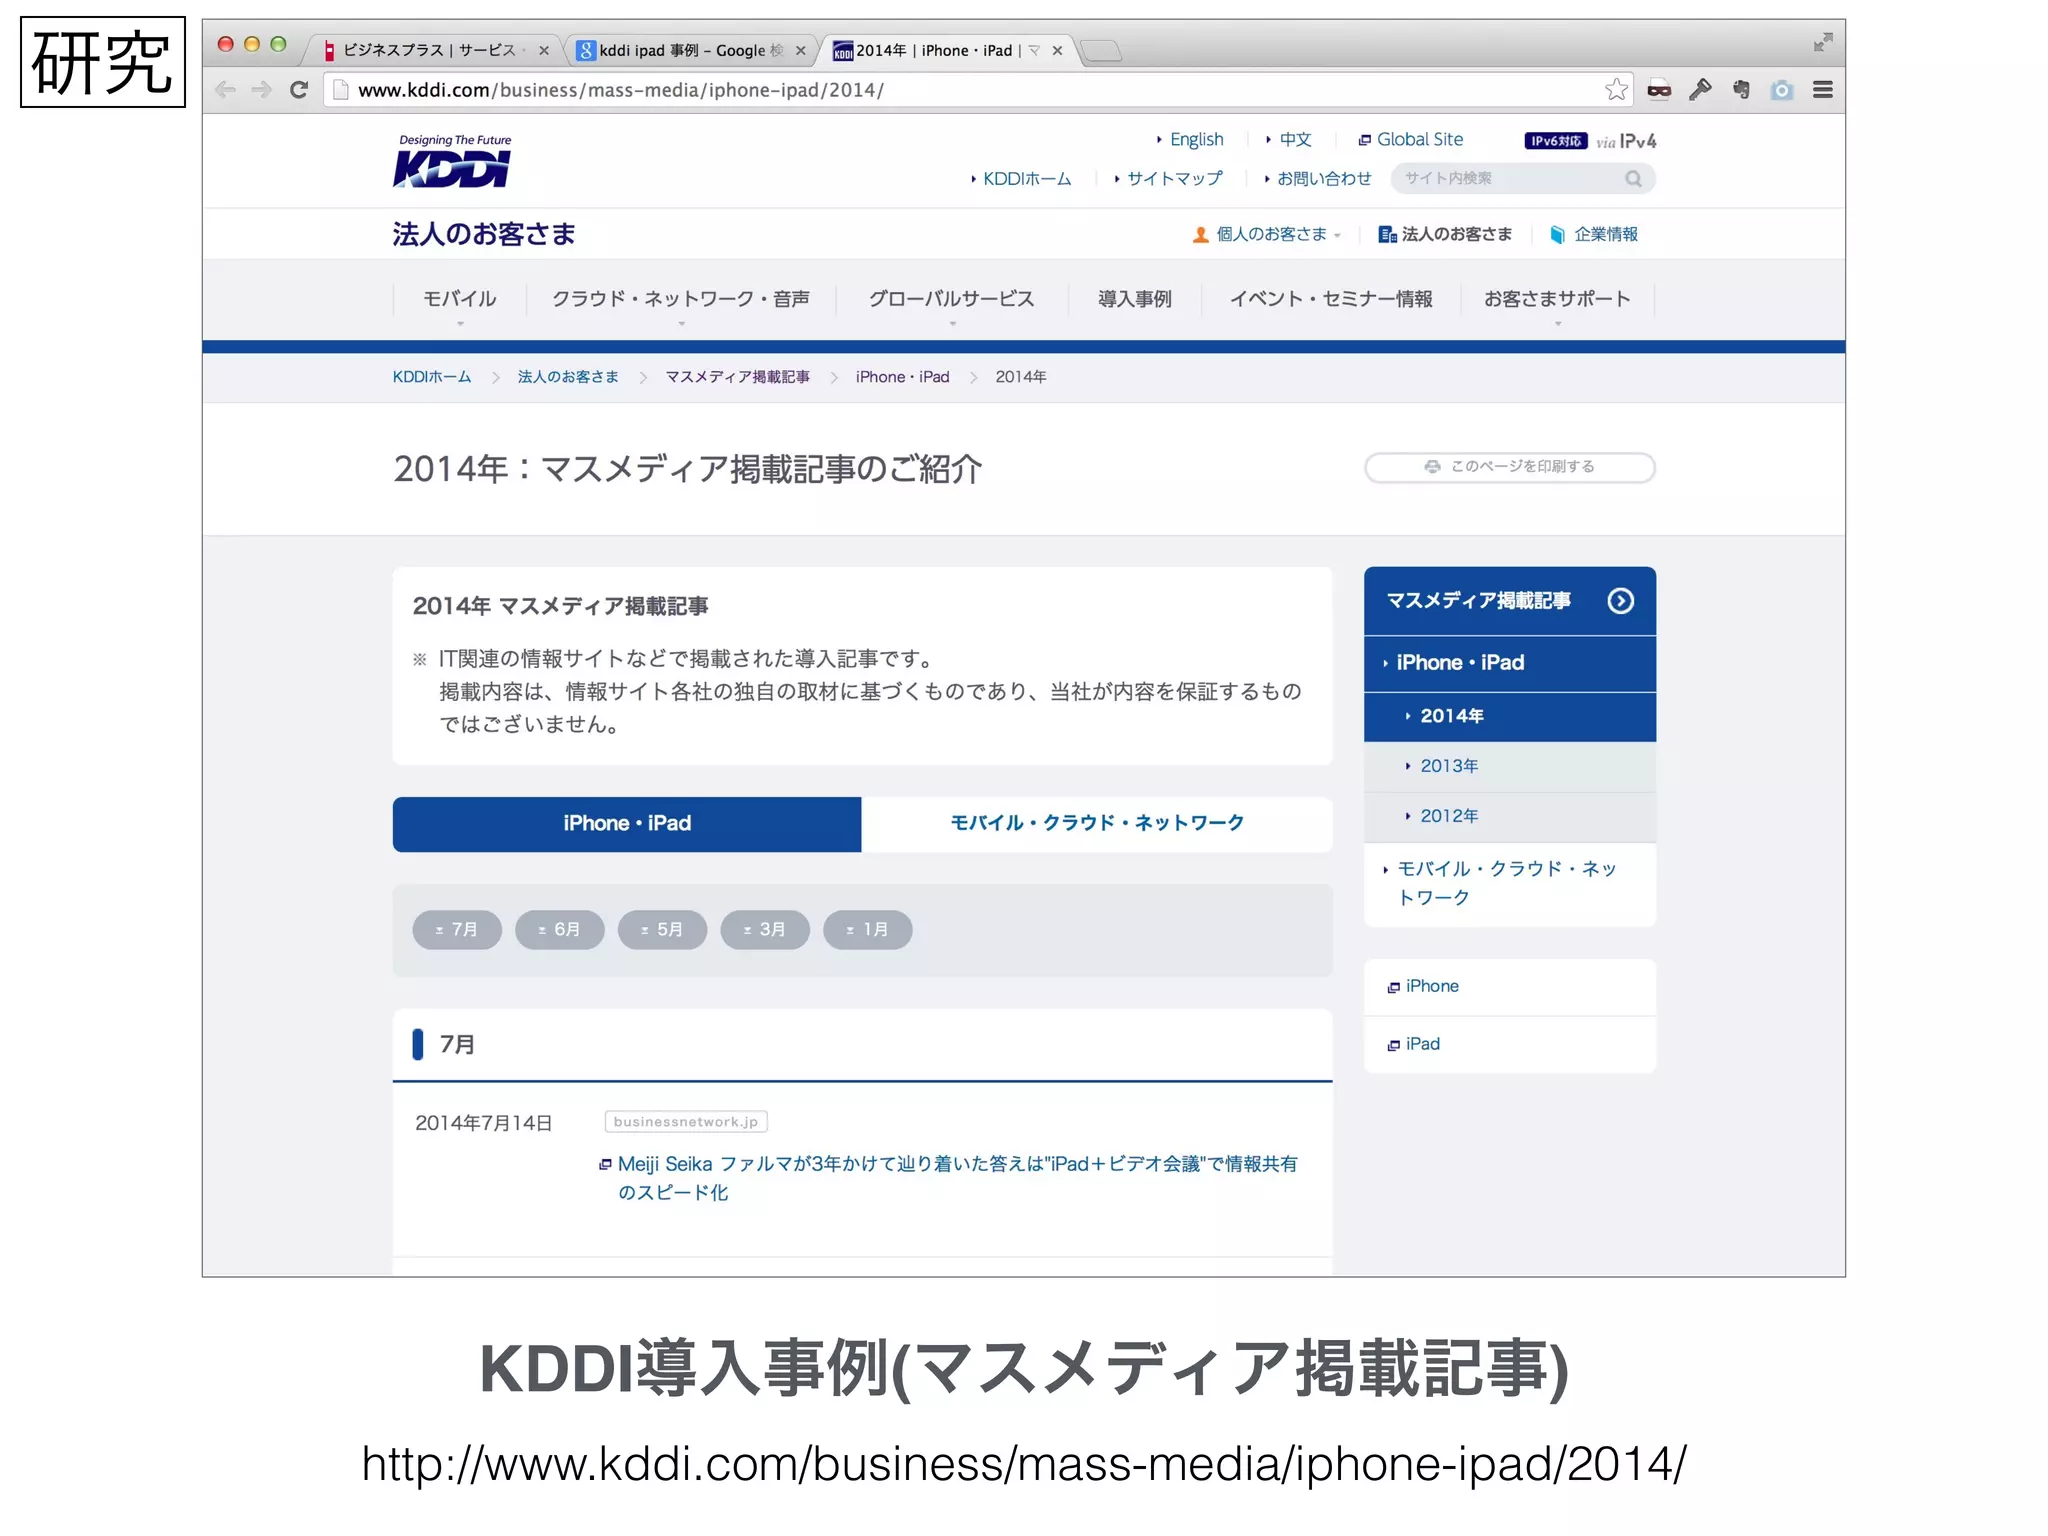
Task: Click the browser forward arrow
Action: (262, 90)
